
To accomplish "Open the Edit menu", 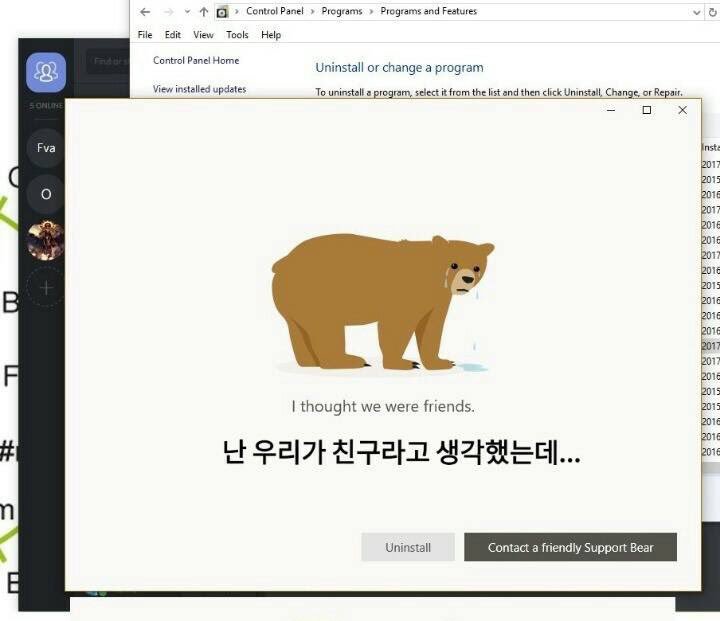I will (x=173, y=35).
